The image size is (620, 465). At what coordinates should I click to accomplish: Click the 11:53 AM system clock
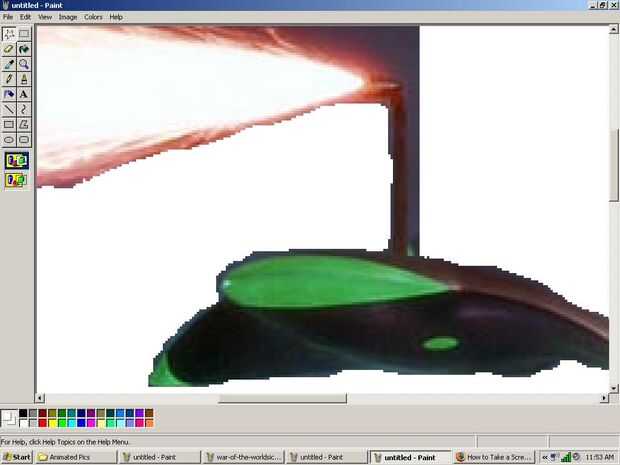pyautogui.click(x=599, y=457)
